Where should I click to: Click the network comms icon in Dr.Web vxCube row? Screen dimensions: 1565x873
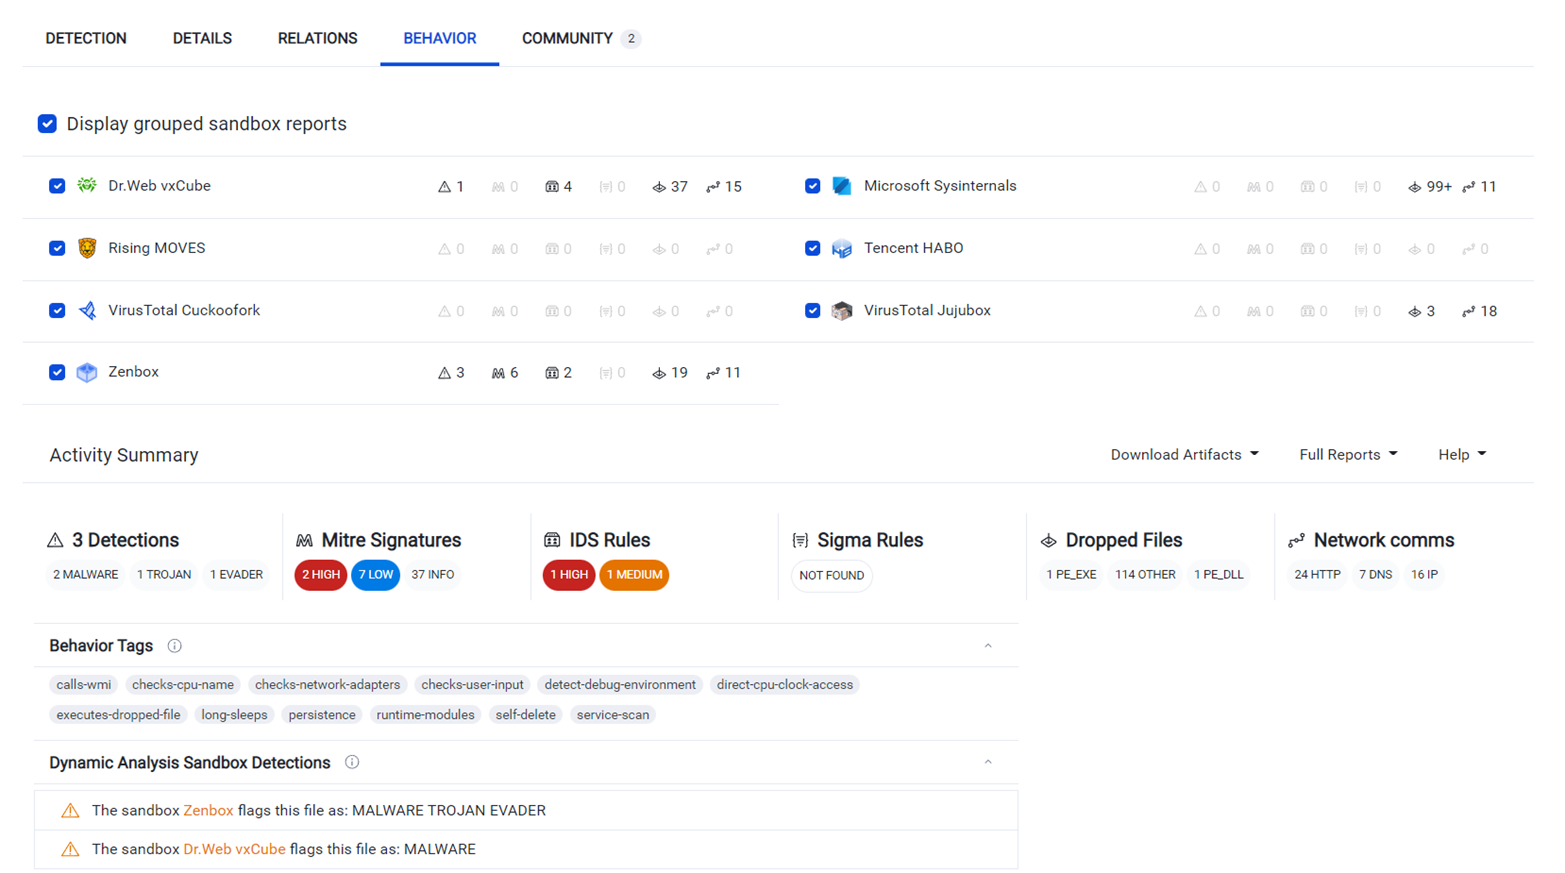[713, 187]
